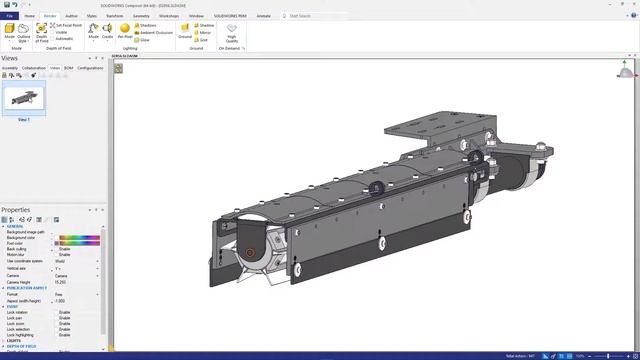Collapse the GENERAL properties section
The width and height of the screenshot is (640, 360).
(x=3, y=226)
